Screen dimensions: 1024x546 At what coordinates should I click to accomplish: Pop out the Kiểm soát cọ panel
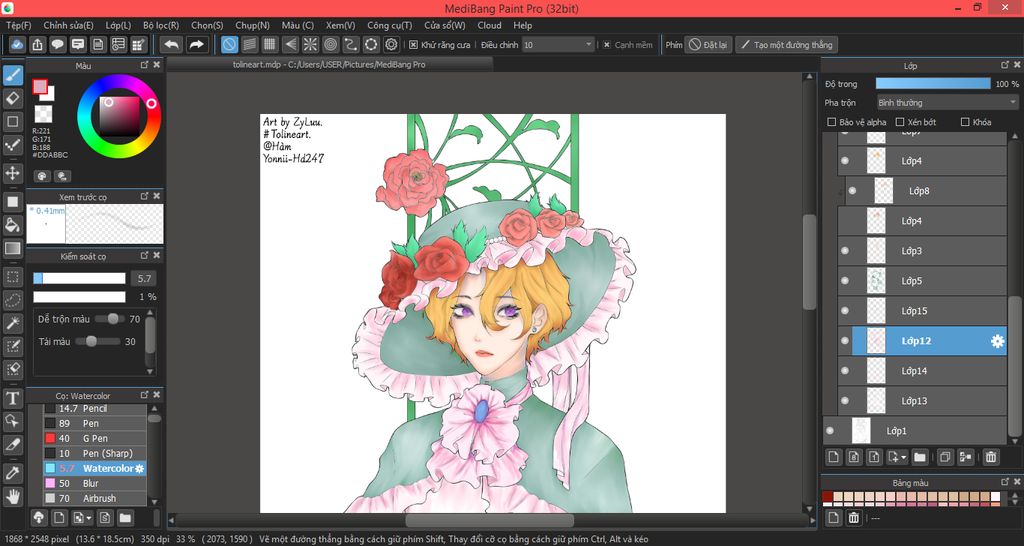coord(144,255)
